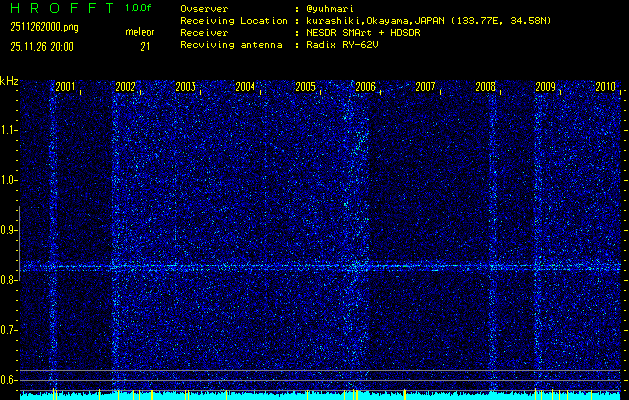Click the 0.6 kHz axis label
629x400 pixels.
[9, 380]
